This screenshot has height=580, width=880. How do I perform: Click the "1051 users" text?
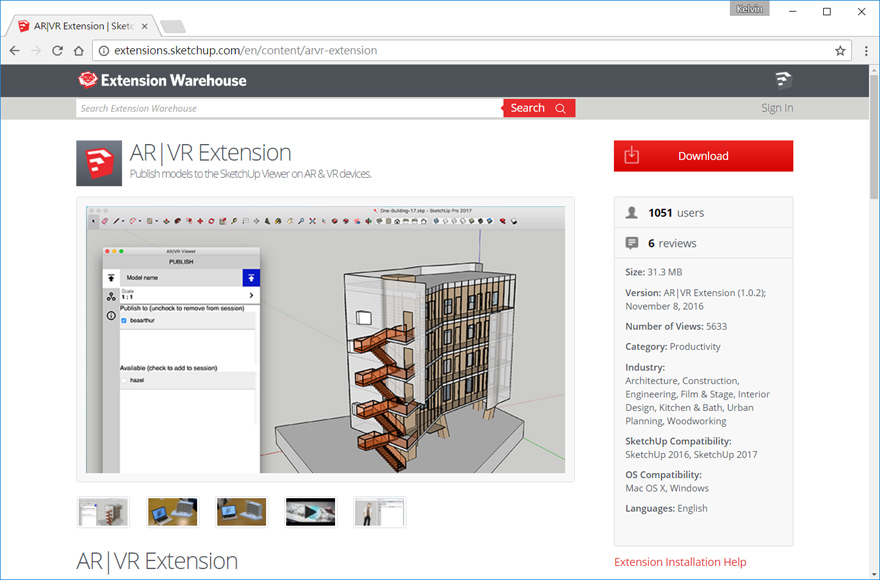pyautogui.click(x=676, y=213)
